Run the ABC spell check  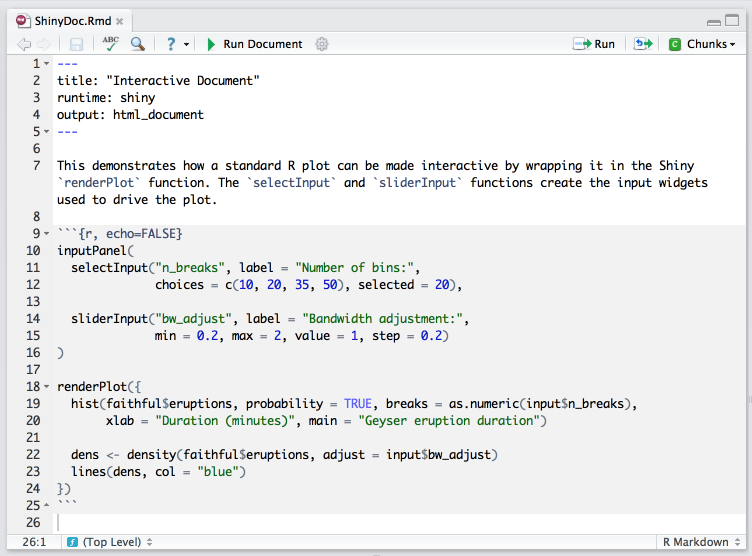tap(110, 44)
